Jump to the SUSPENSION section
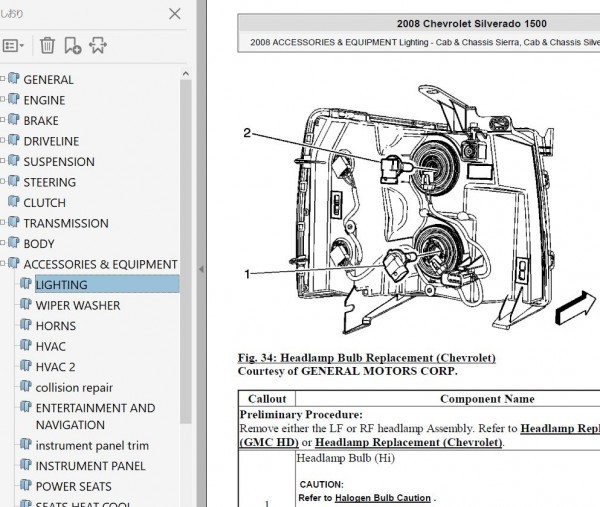 pos(59,162)
